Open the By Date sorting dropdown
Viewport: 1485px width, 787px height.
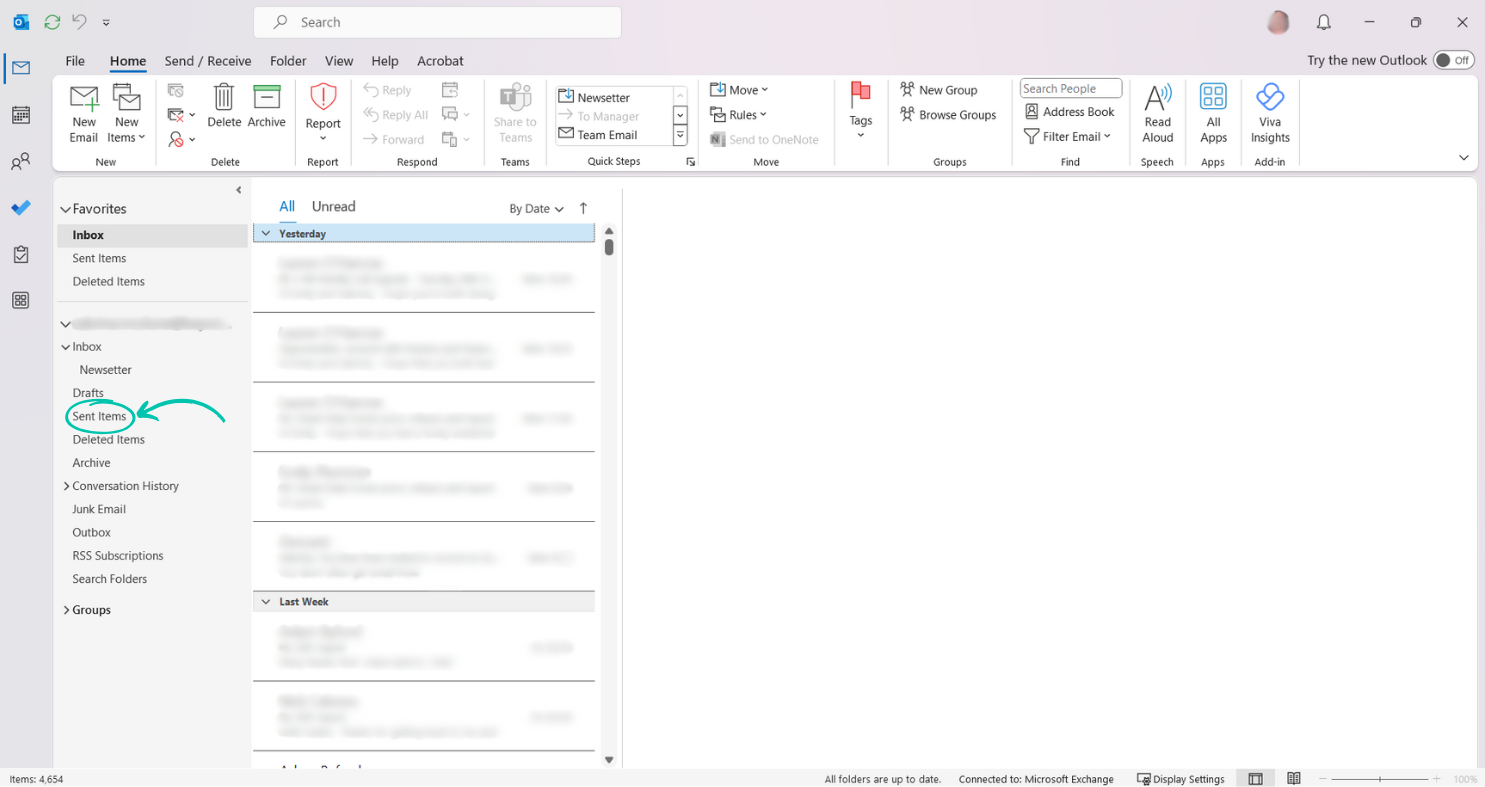point(536,208)
